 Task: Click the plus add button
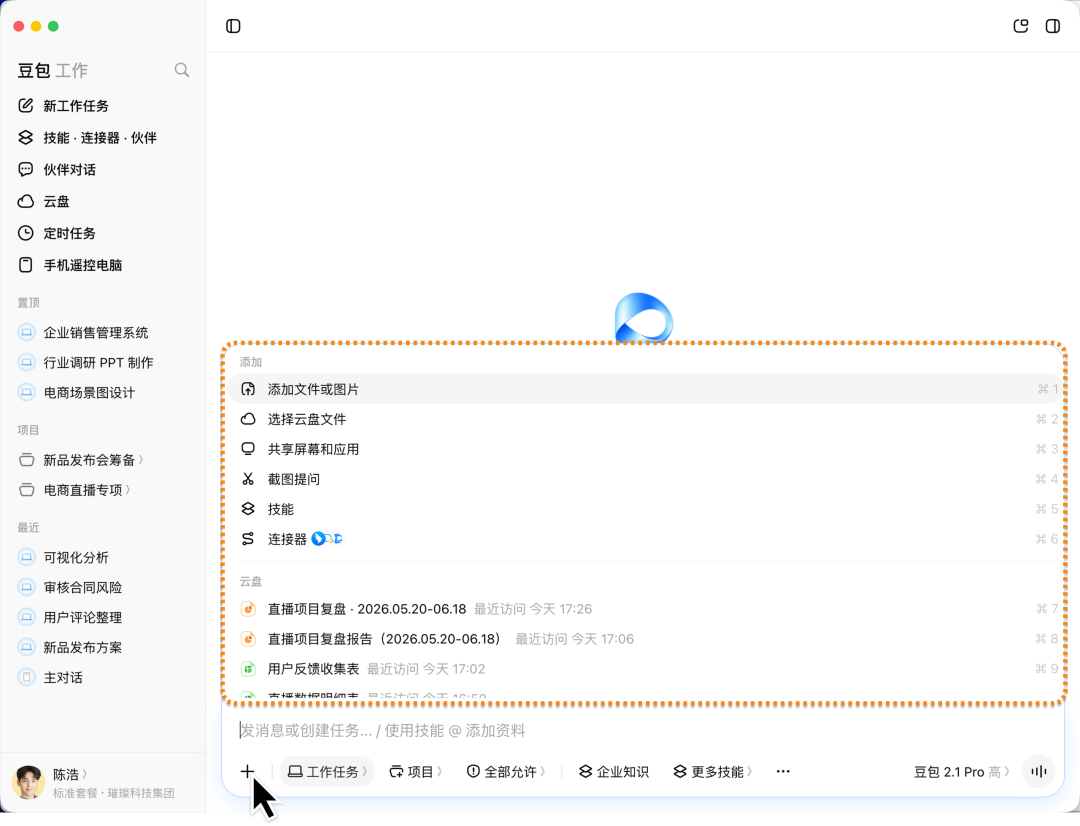(247, 772)
